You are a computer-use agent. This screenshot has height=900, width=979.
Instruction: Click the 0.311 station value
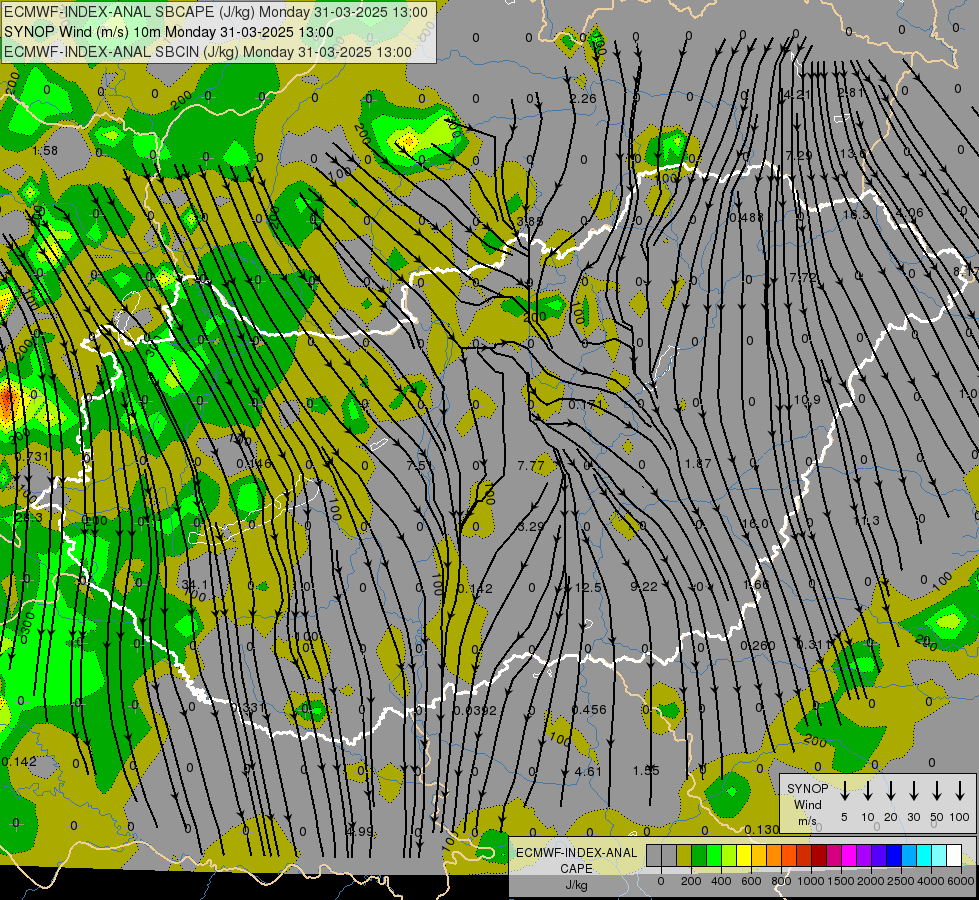point(814,645)
